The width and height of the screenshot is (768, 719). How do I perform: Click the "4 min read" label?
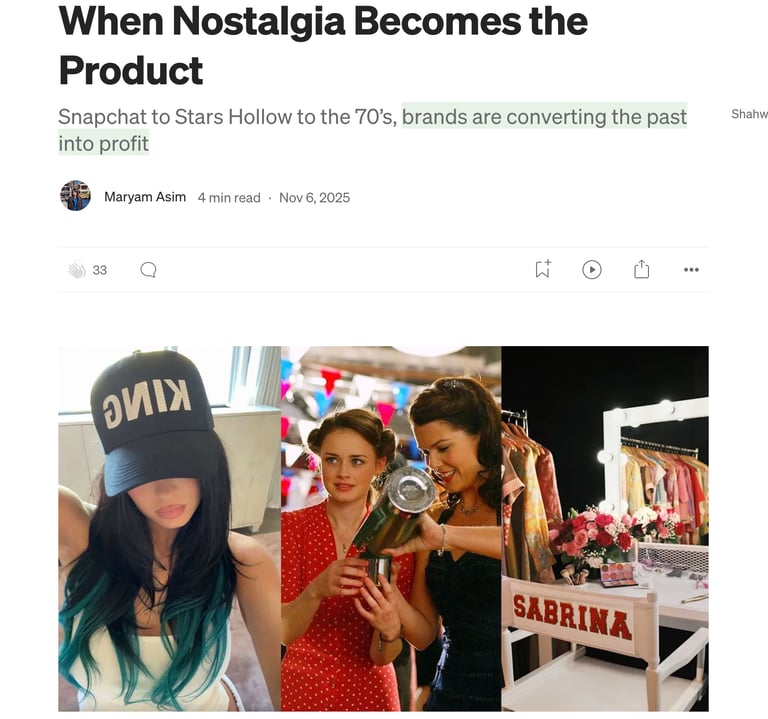pyautogui.click(x=229, y=198)
